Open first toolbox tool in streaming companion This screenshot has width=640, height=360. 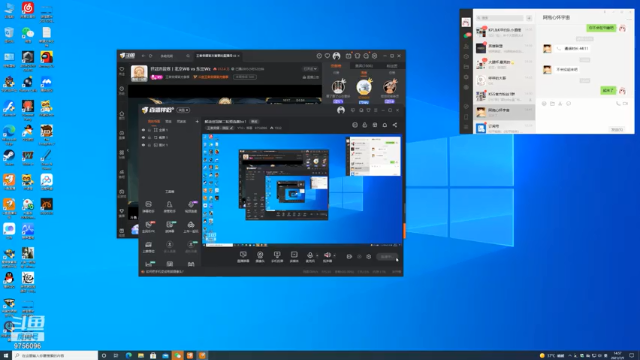coord(148,207)
